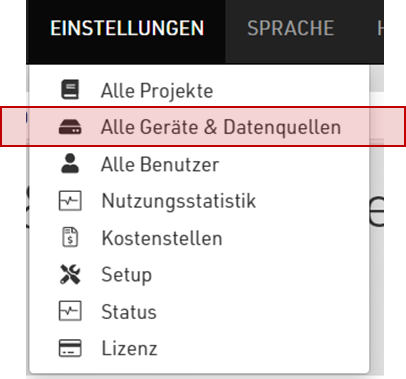Image resolution: width=406 pixels, height=379 pixels.
Task: Click the dollar document icon beside Kostenstellen
Action: [x=70, y=237]
